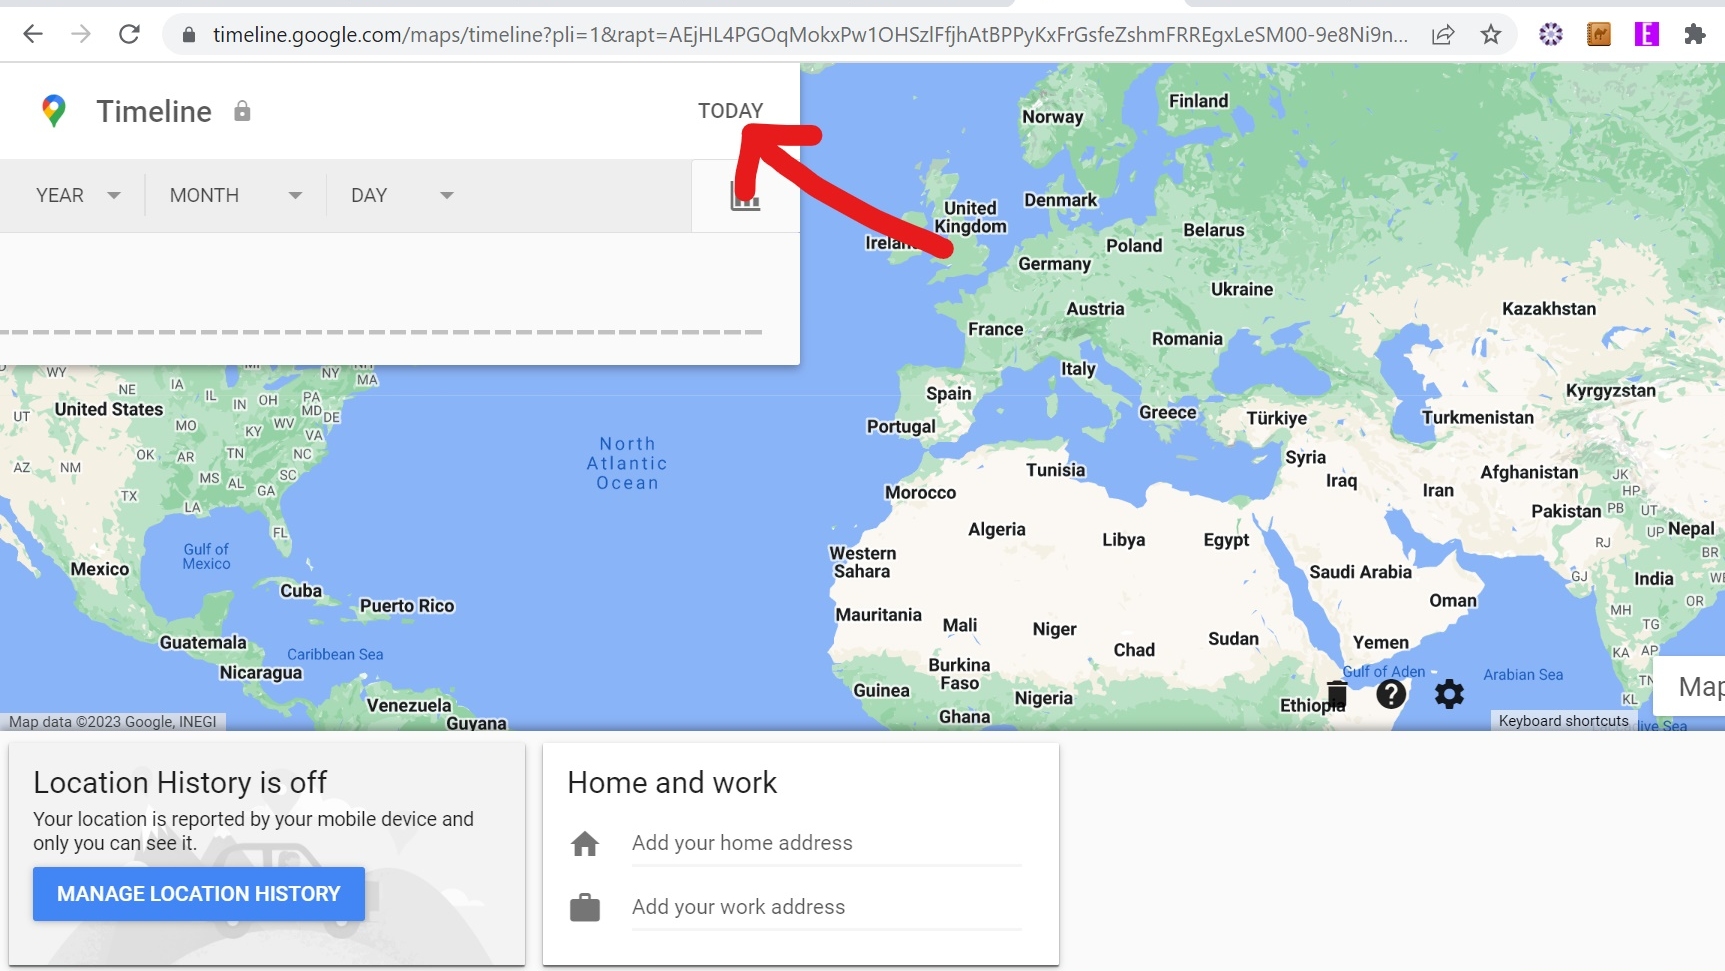Screen dimensions: 1725x971
Task: Click the Mexico map label
Action: click(x=100, y=569)
